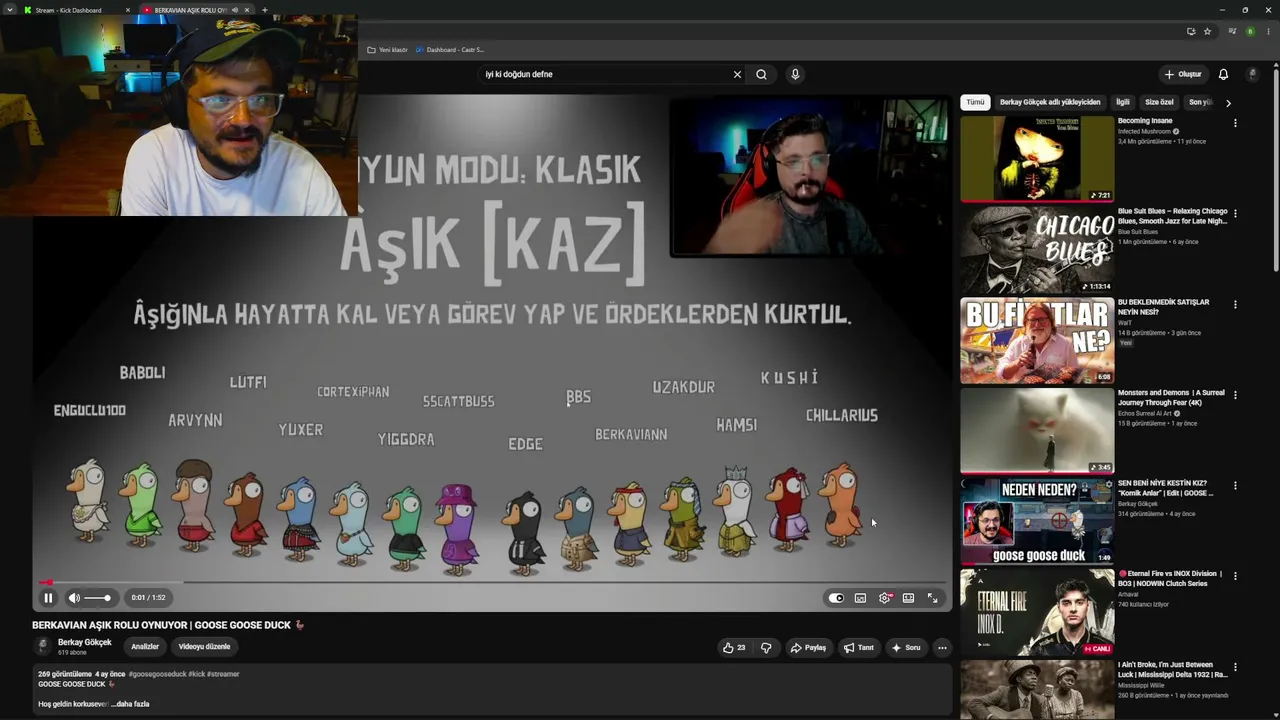The width and height of the screenshot is (1280, 720).
Task: Open options for Eternal Fire vs INOX video
Action: point(1235,576)
